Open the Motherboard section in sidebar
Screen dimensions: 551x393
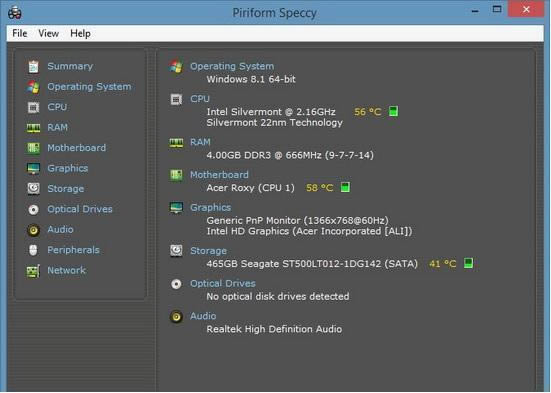pyautogui.click(x=77, y=148)
